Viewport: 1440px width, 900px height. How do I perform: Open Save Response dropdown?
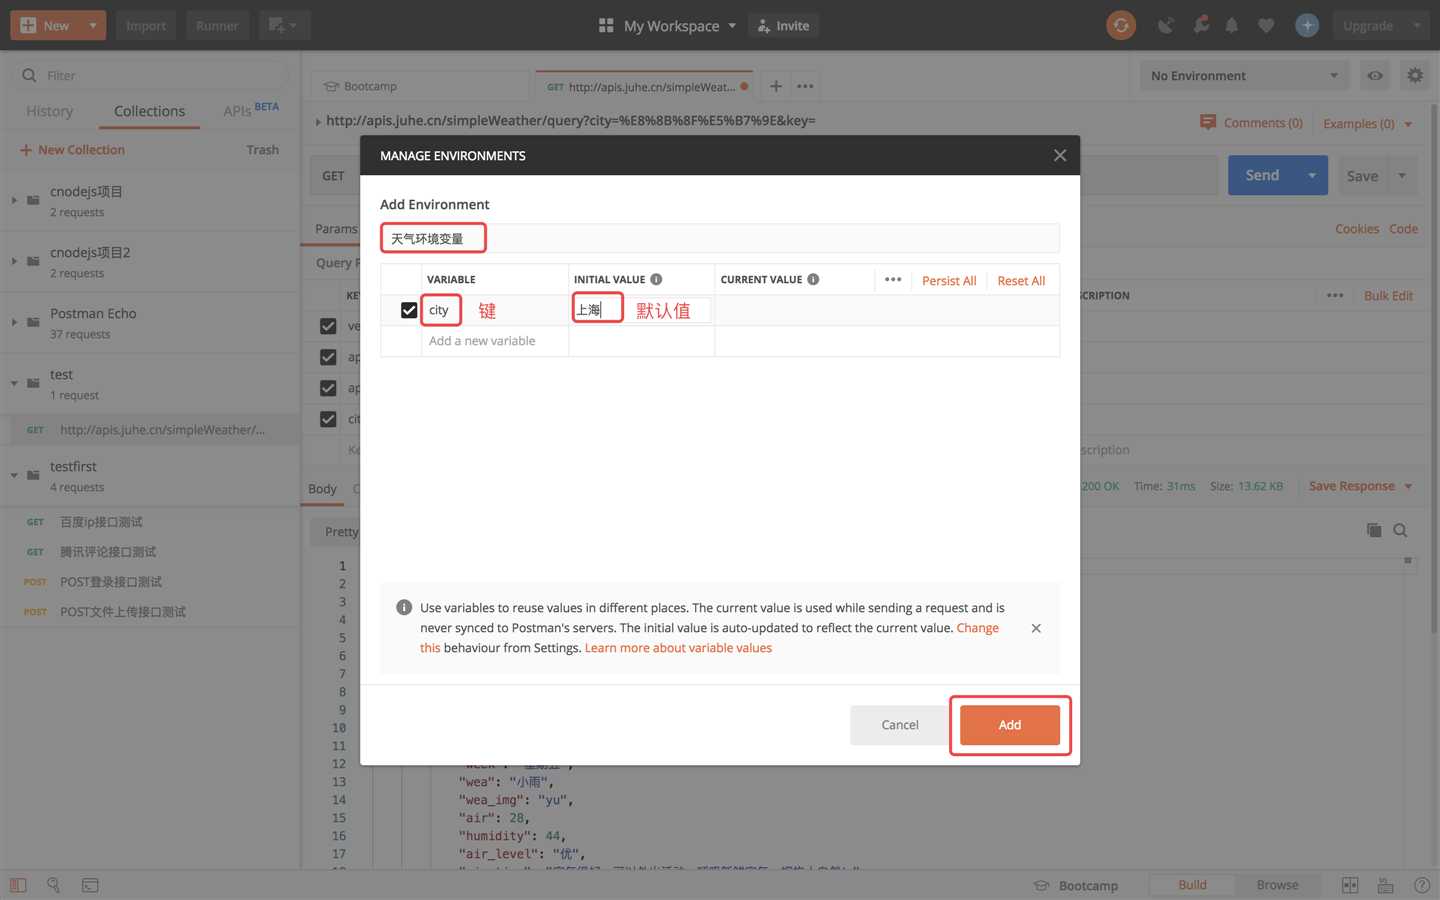click(x=1360, y=486)
